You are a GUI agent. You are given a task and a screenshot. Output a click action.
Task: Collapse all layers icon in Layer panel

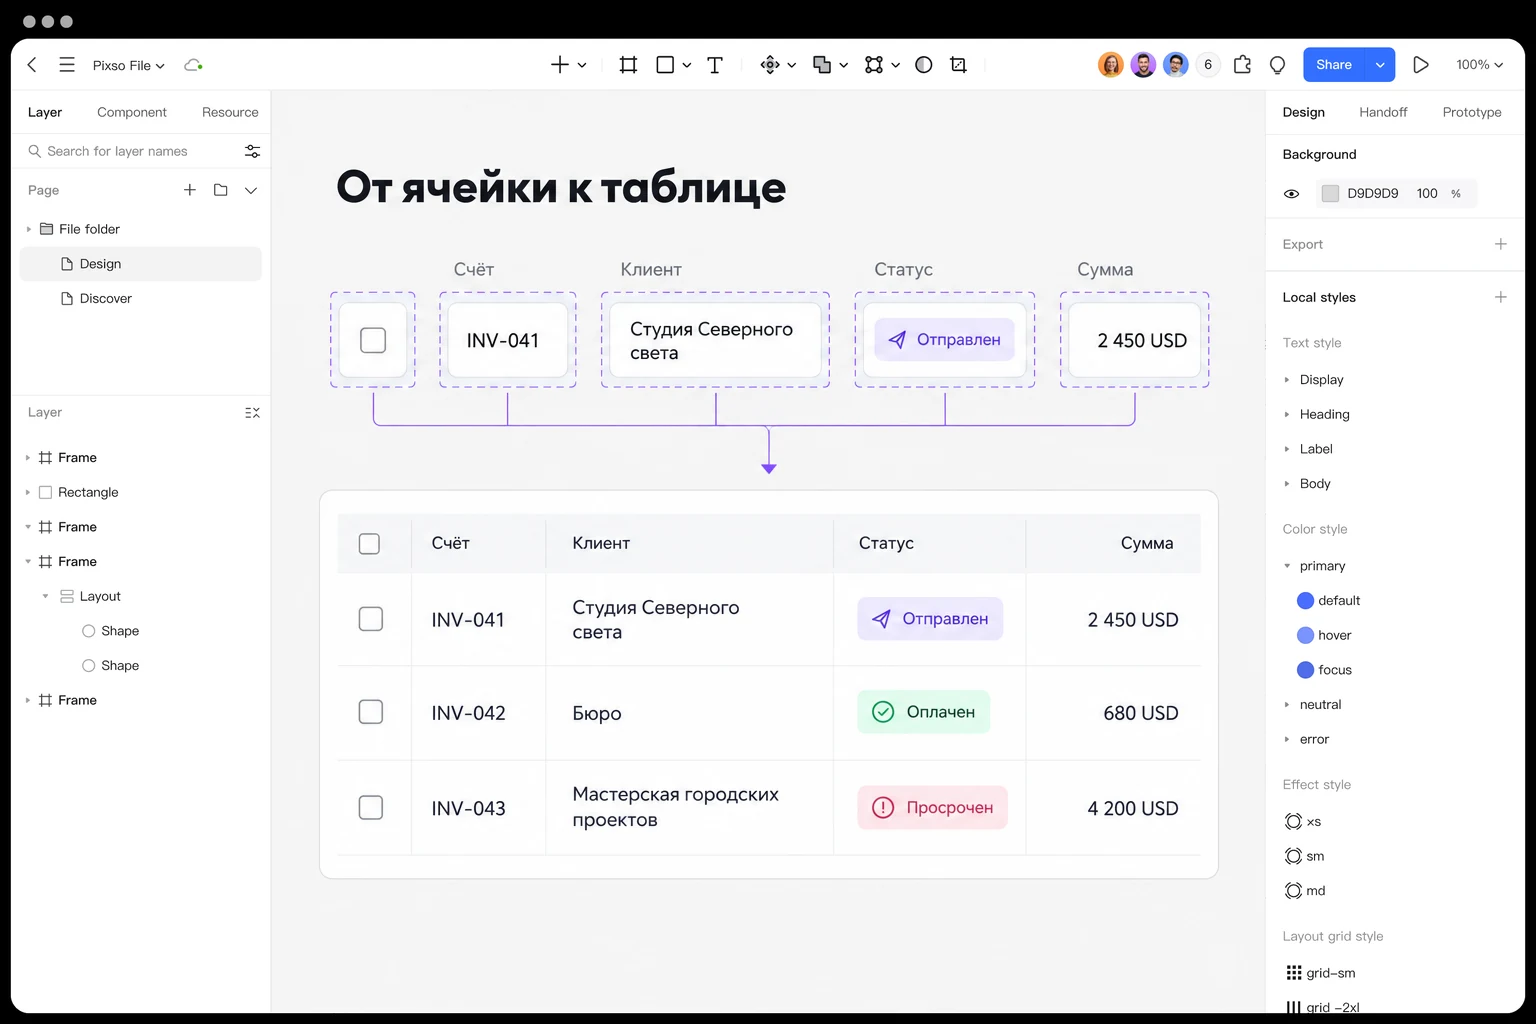coord(252,413)
